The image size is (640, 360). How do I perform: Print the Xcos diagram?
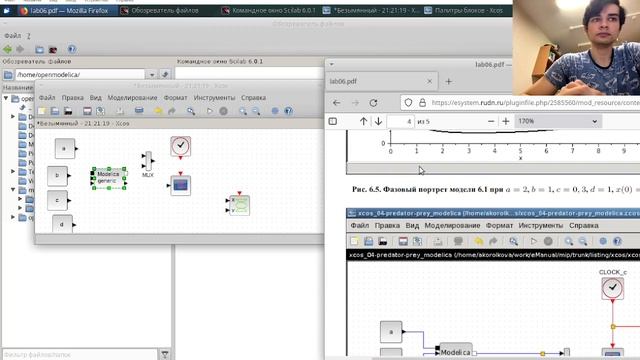point(139,111)
